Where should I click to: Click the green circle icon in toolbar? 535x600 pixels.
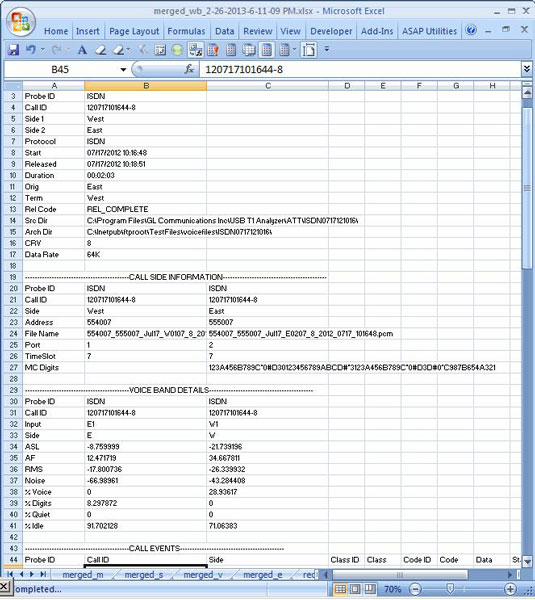(177, 50)
